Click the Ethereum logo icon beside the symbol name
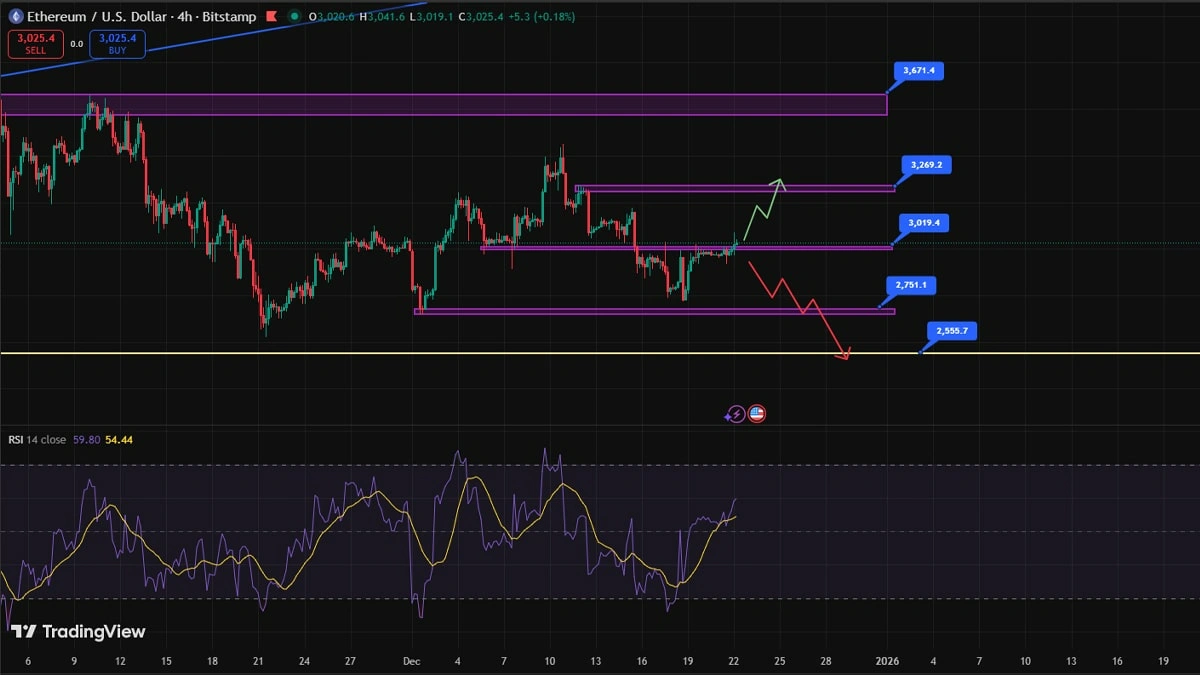This screenshot has height=675, width=1200. tap(16, 17)
